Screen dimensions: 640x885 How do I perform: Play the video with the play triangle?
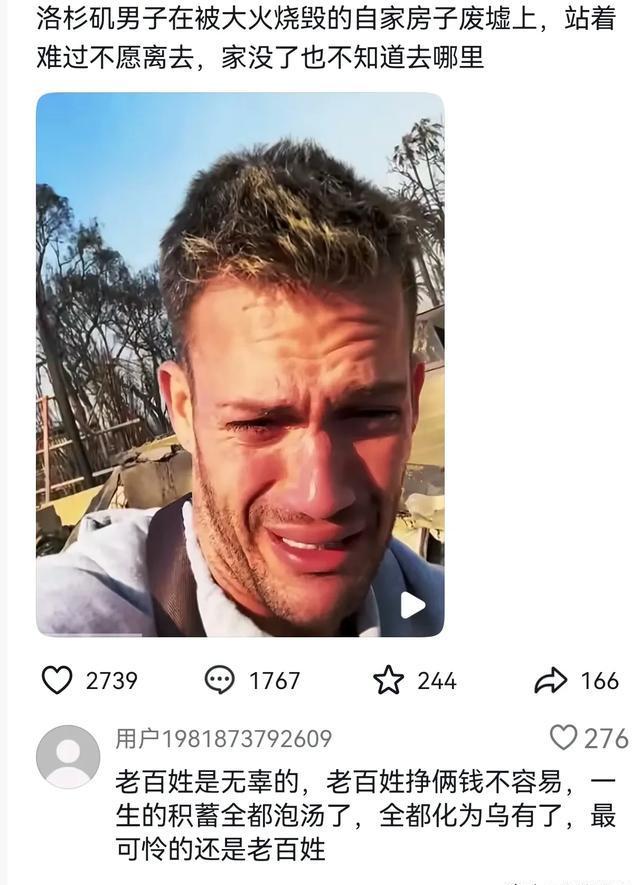tap(413, 605)
